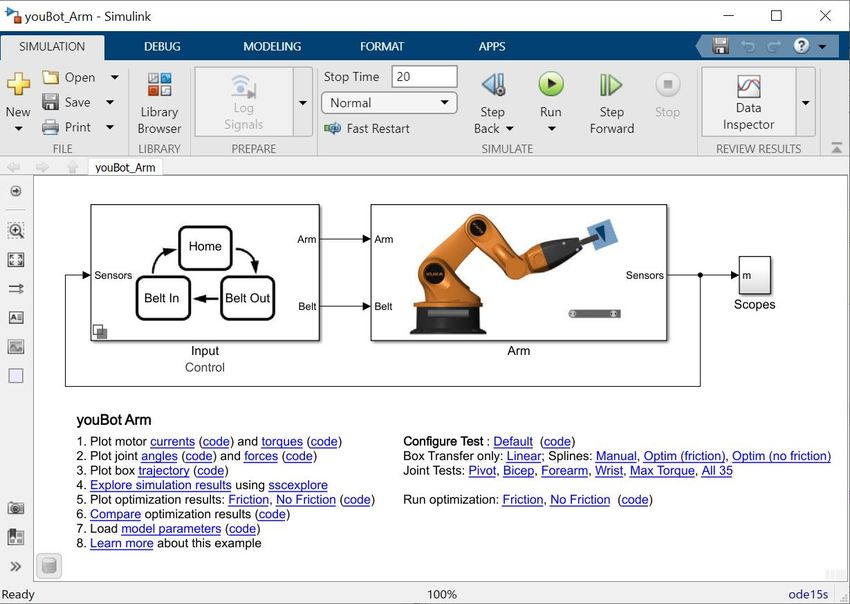The height and width of the screenshot is (604, 850).
Task: Click the ode15s solver in status bar
Action: (808, 594)
